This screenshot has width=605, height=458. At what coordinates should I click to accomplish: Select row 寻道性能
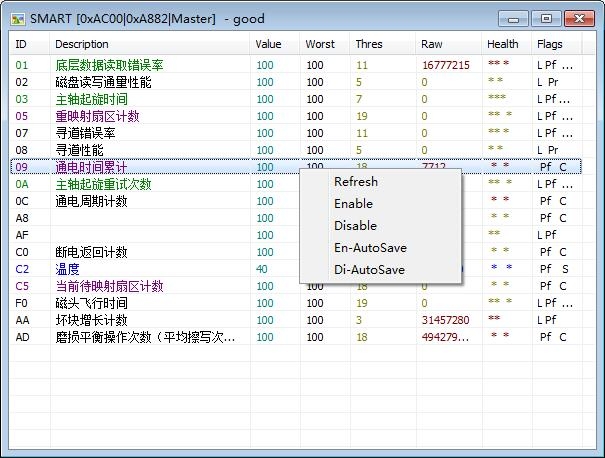click(296, 150)
